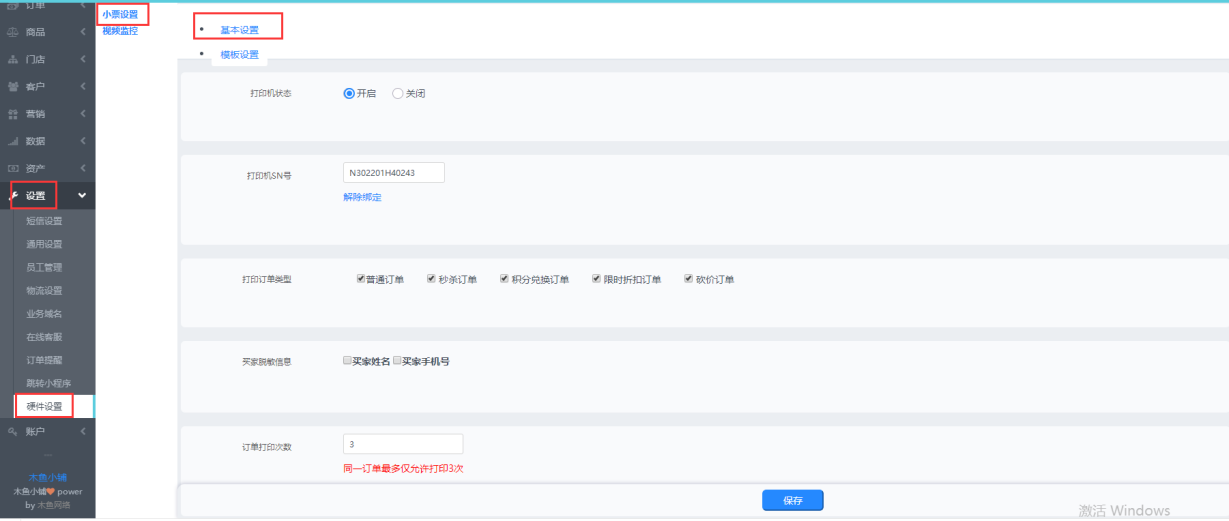Image resolution: width=1229 pixels, height=521 pixels.
Task: Click the 门店 store icon in sidebar
Action: click(13, 60)
